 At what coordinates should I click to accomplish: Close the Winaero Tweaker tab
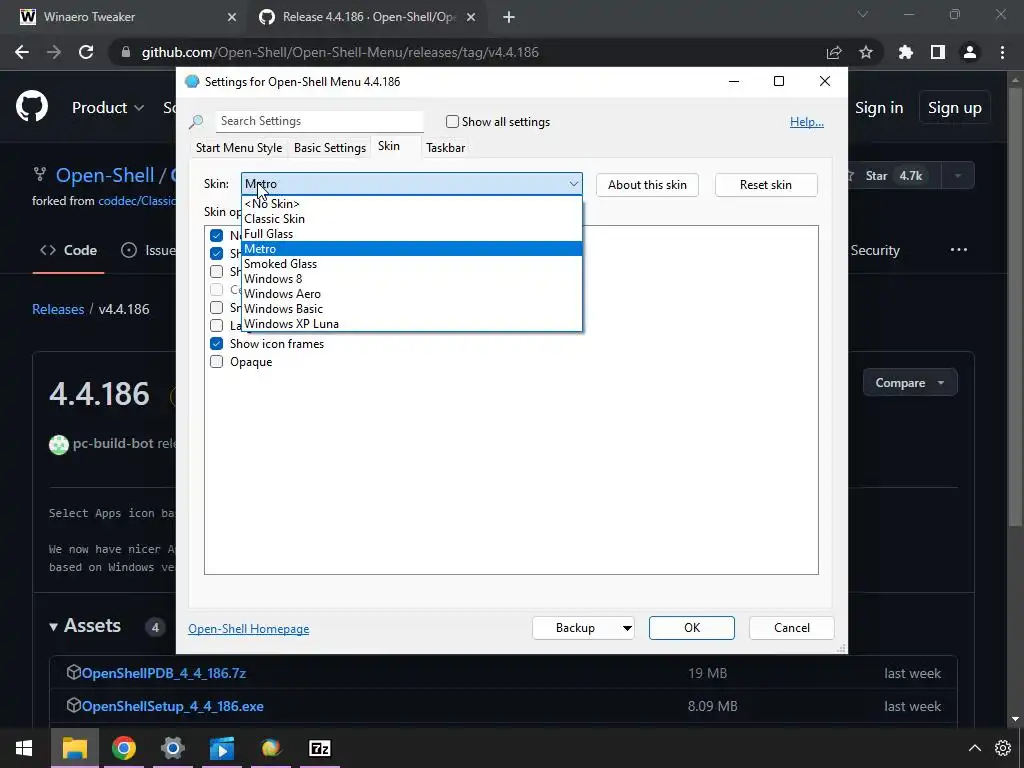click(x=232, y=17)
